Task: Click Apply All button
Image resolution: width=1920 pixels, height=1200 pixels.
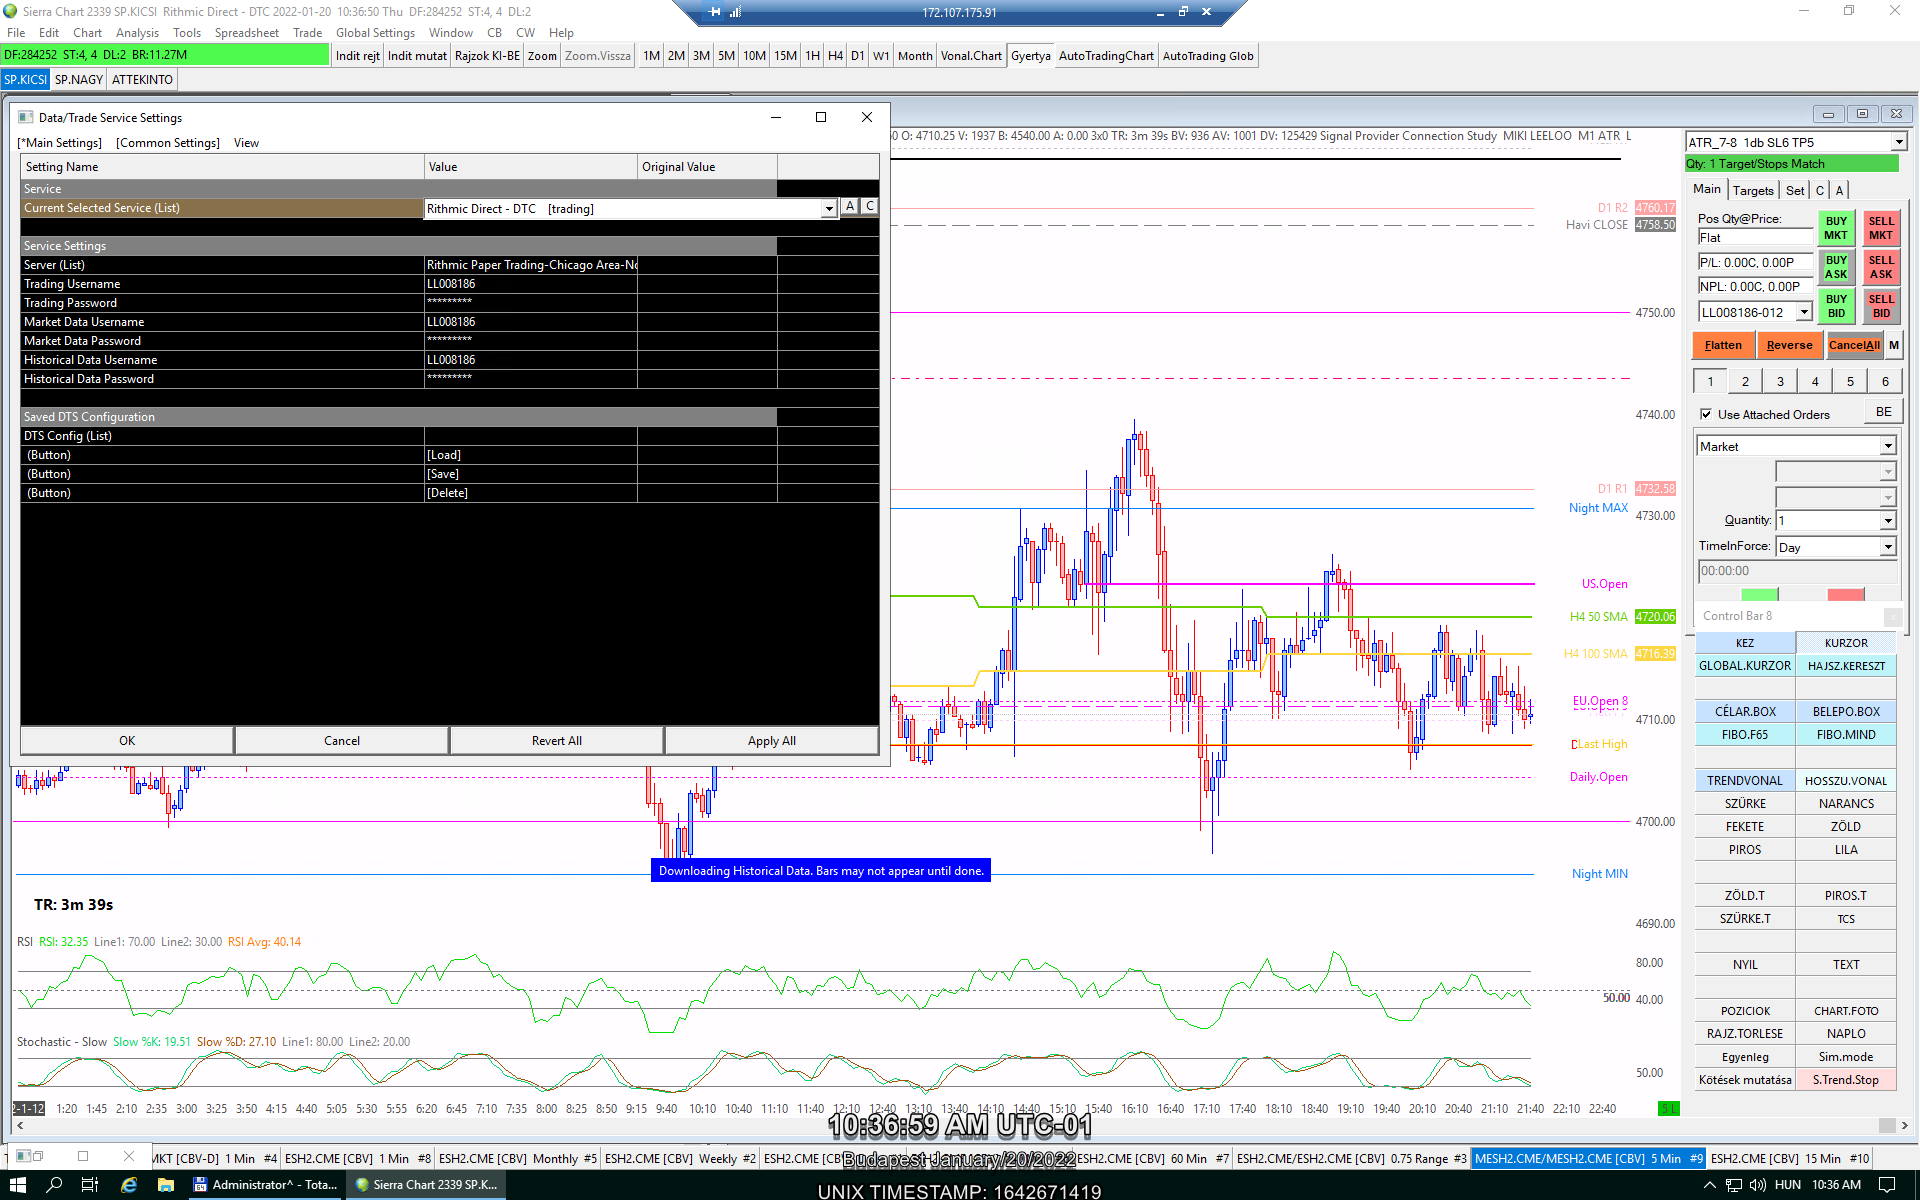Action: click(772, 741)
